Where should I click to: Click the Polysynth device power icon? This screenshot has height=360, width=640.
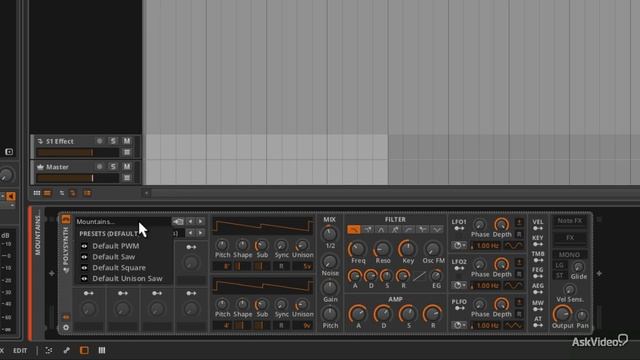(66, 219)
